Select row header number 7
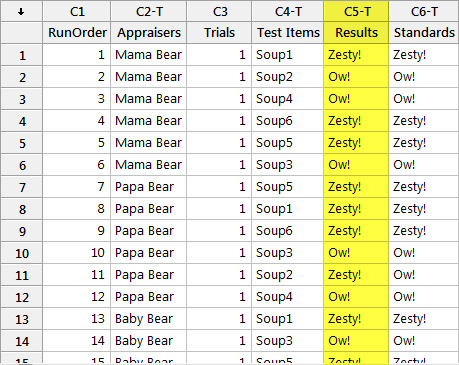Screen dimensions: 459x365 [22, 187]
